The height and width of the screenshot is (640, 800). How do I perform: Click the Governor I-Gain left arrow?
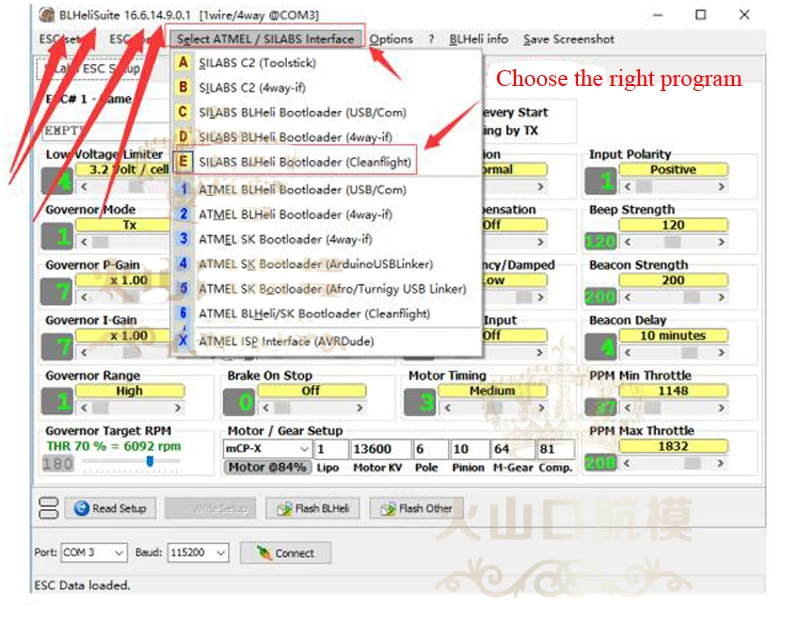click(x=84, y=352)
